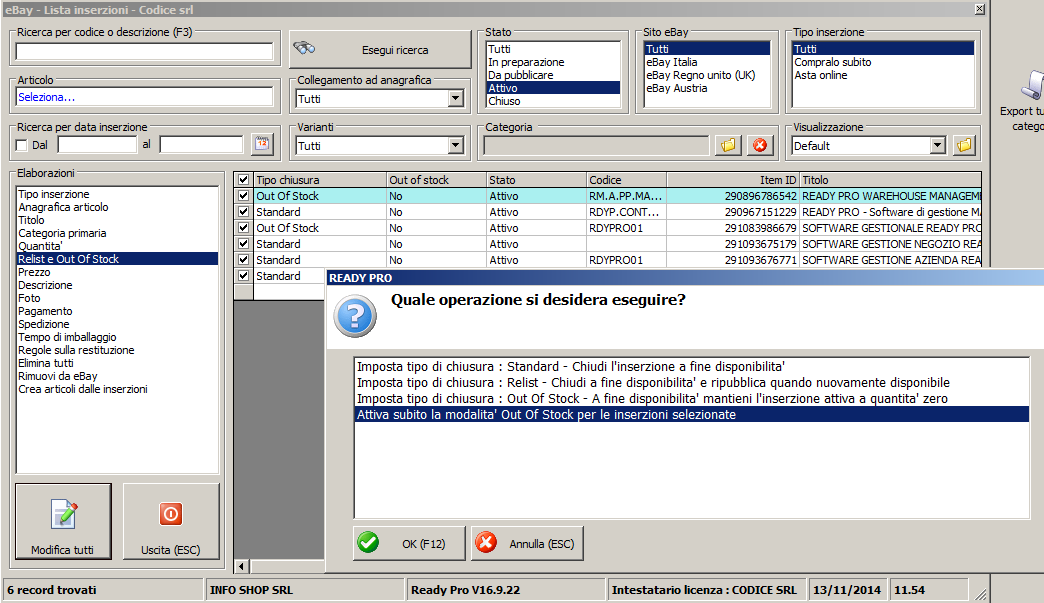The height and width of the screenshot is (603, 1044).
Task: Click the Dal start date field
Action: pos(97,144)
